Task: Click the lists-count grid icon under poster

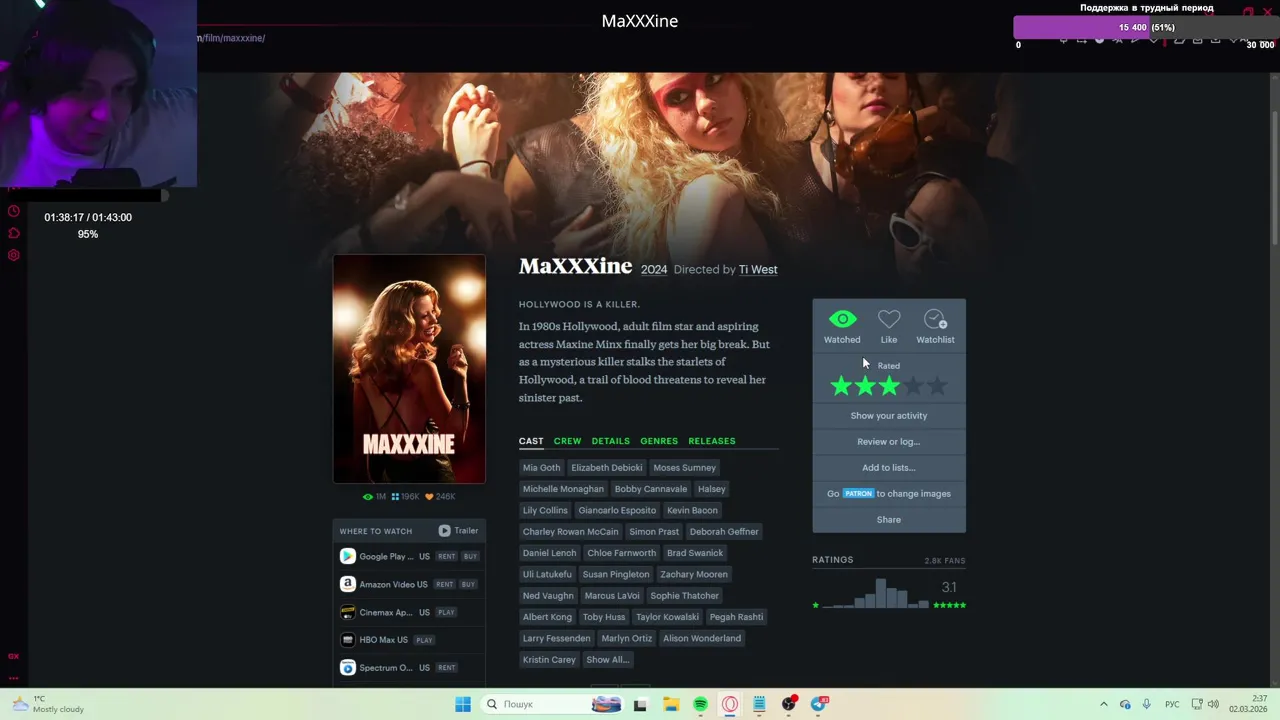Action: tap(395, 497)
